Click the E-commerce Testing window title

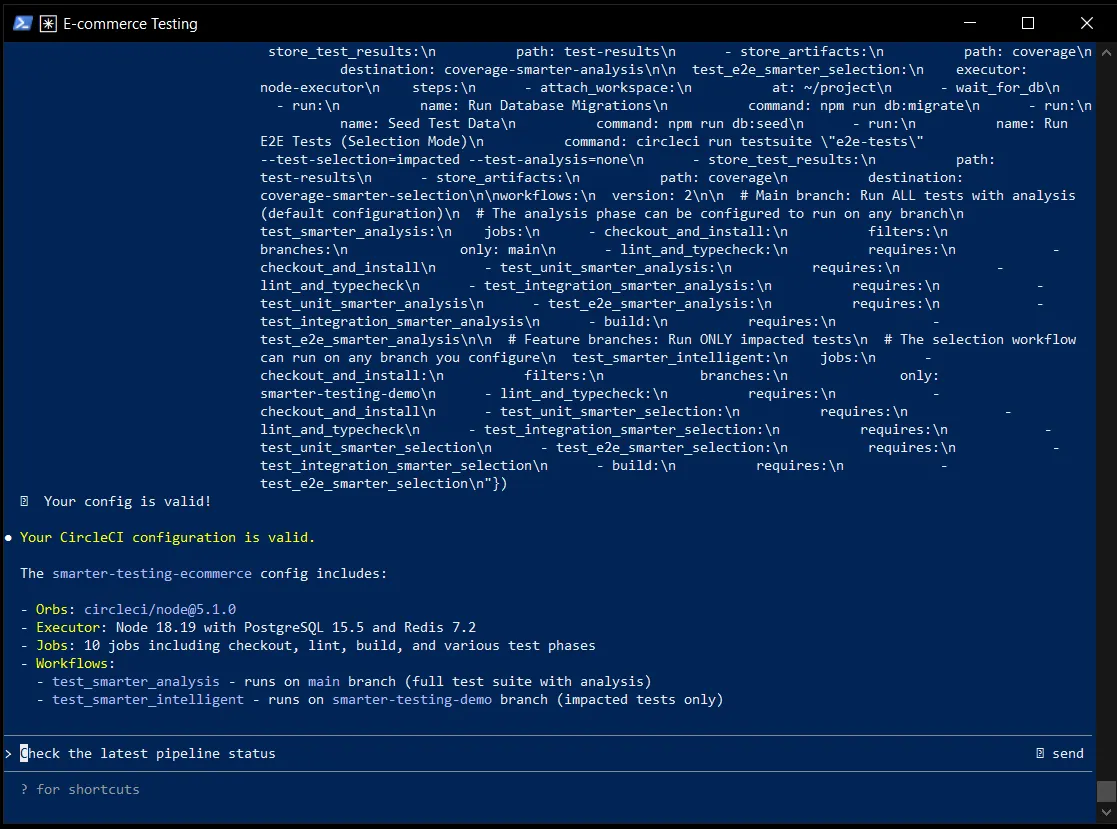(x=130, y=24)
